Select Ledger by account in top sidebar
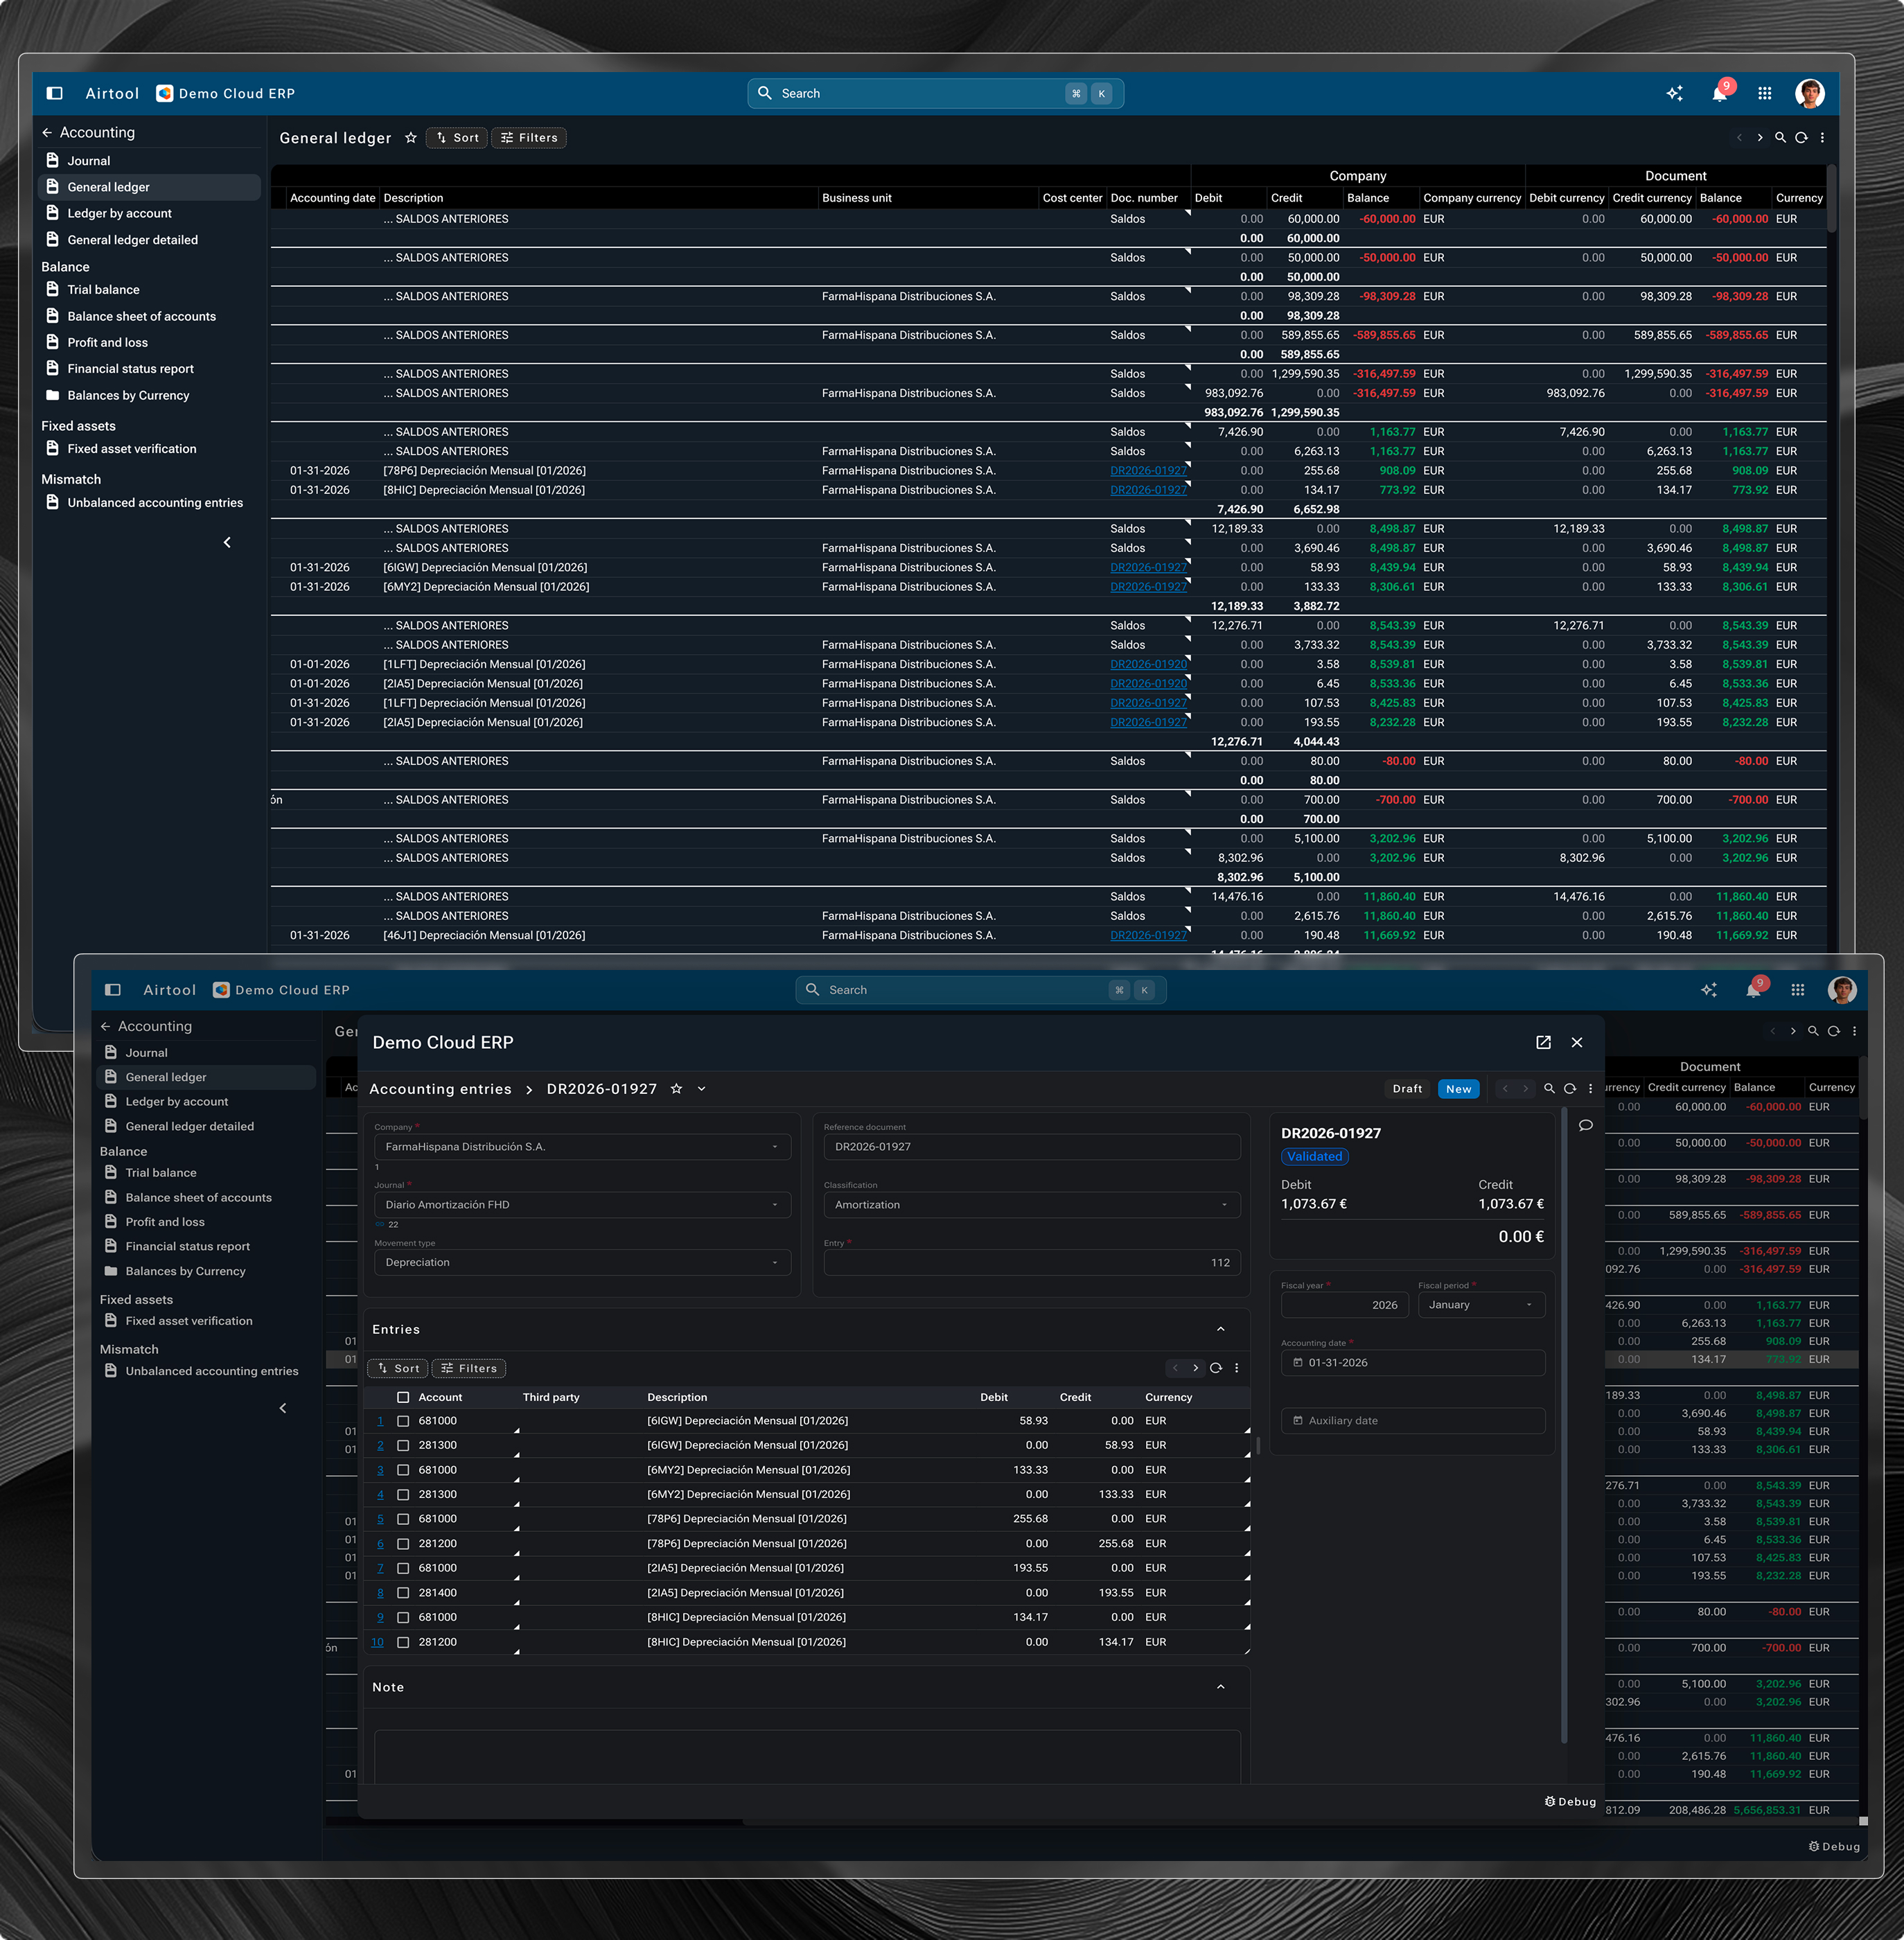Screen dimensions: 1904x1940 click(x=119, y=213)
